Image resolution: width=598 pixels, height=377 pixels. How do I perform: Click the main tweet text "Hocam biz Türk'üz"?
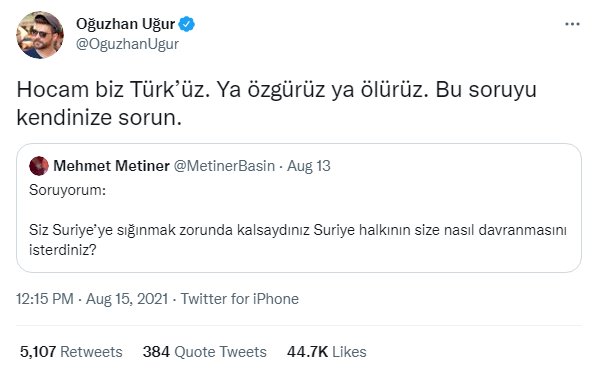click(113, 90)
